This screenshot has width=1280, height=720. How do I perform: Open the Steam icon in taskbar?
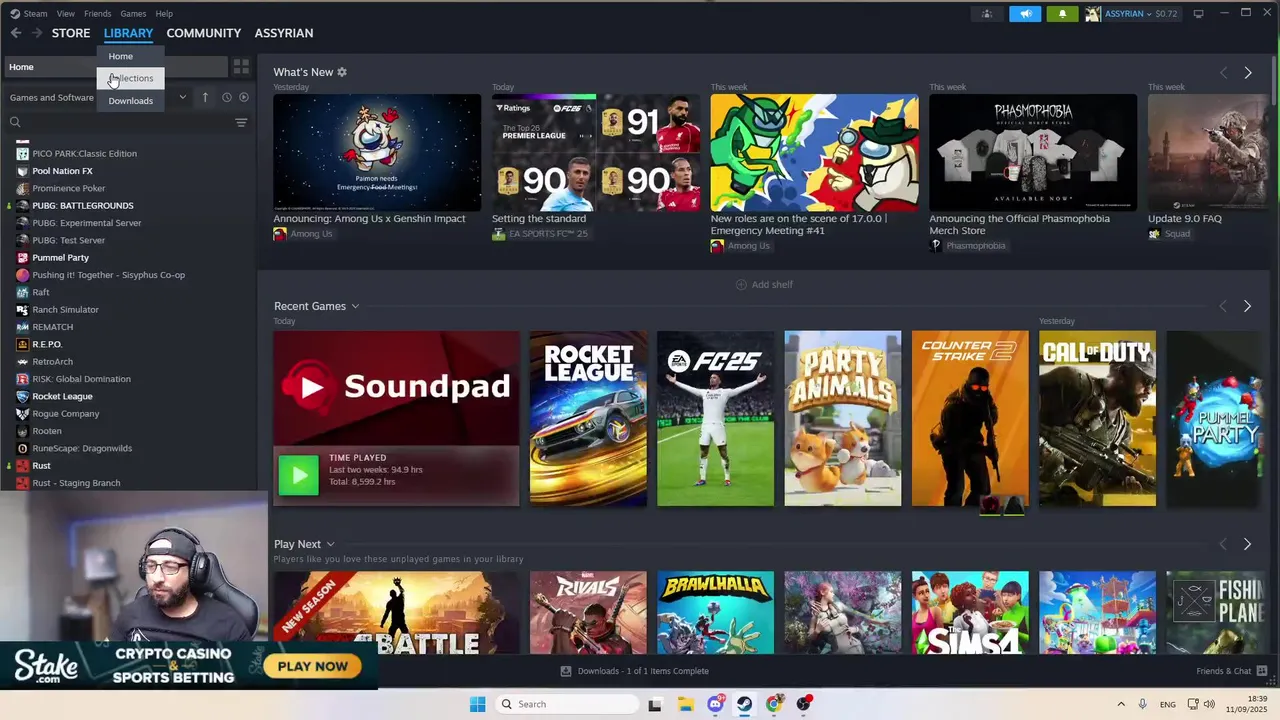coord(745,704)
